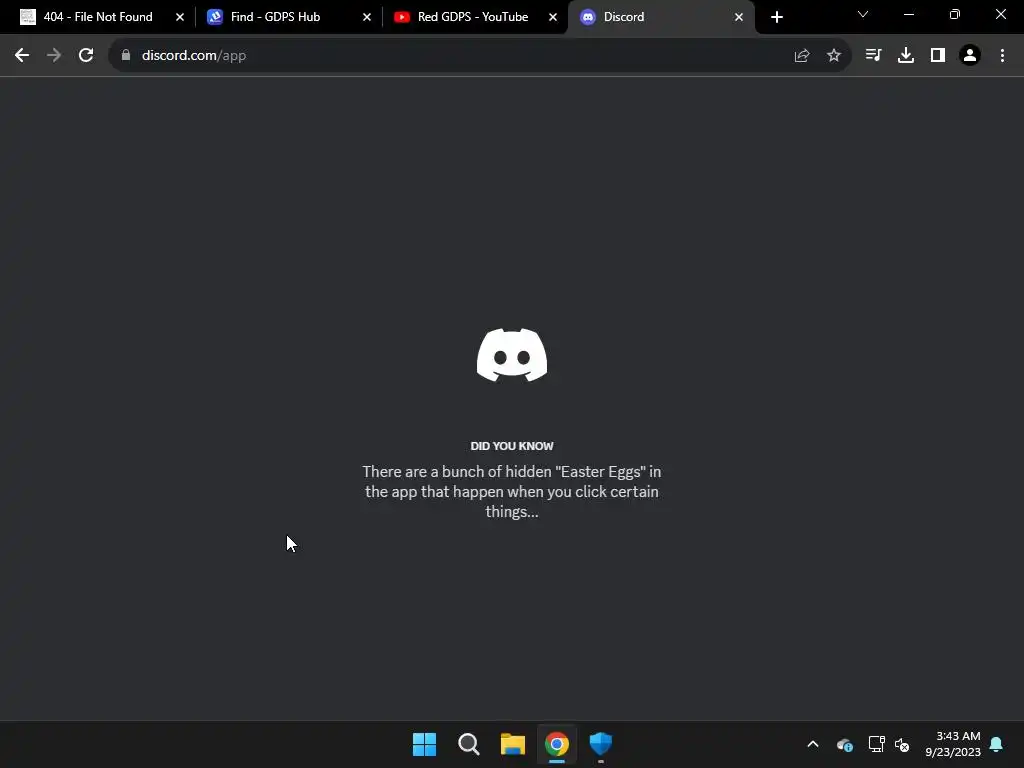This screenshot has width=1024, height=768.
Task: Bookmark this tab with star icon
Action: pos(834,56)
